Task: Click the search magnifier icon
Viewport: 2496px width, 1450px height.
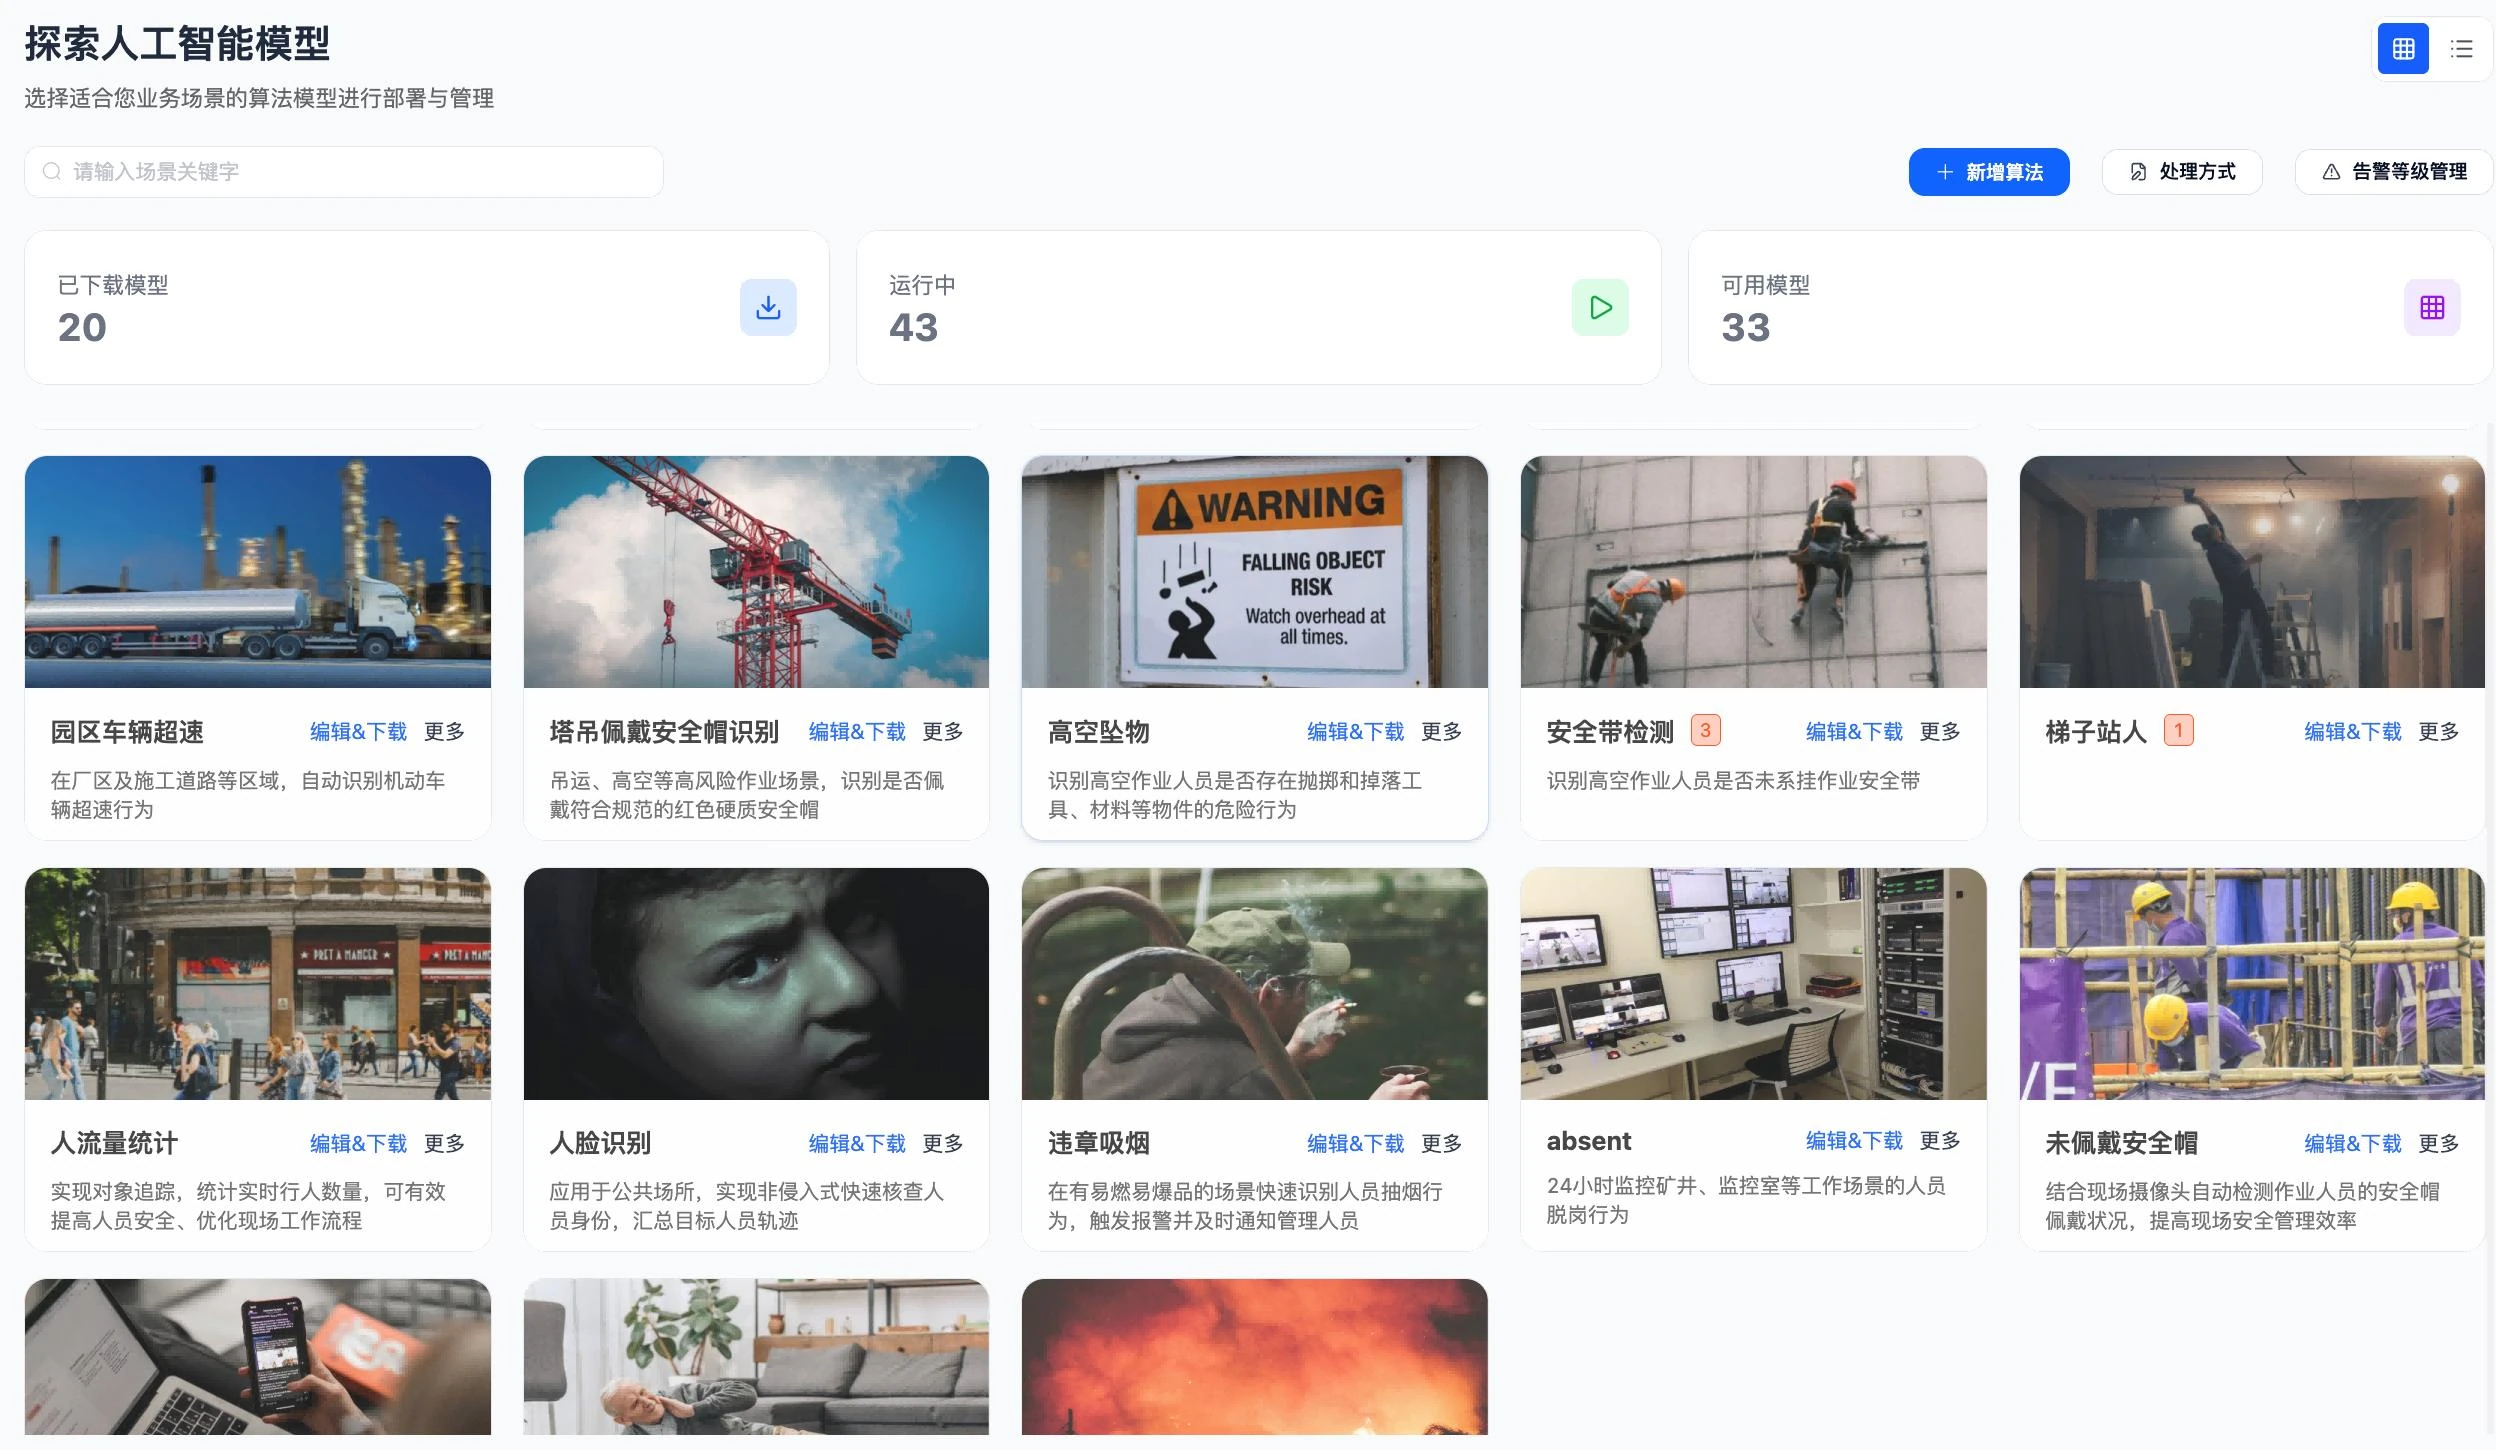Action: pyautogui.click(x=52, y=172)
